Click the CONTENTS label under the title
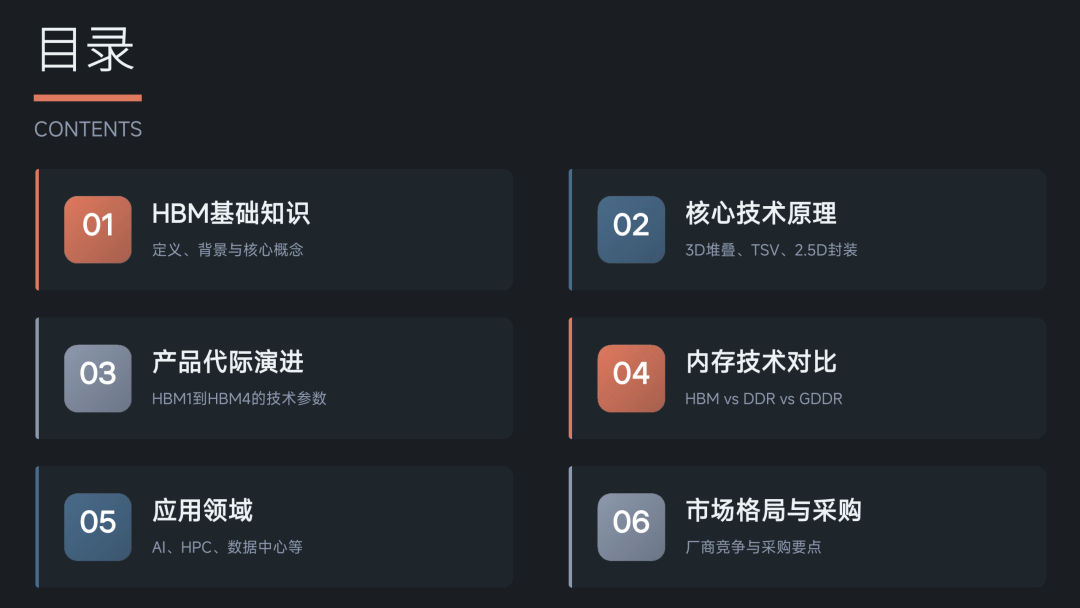1080x608 pixels. [x=88, y=129]
